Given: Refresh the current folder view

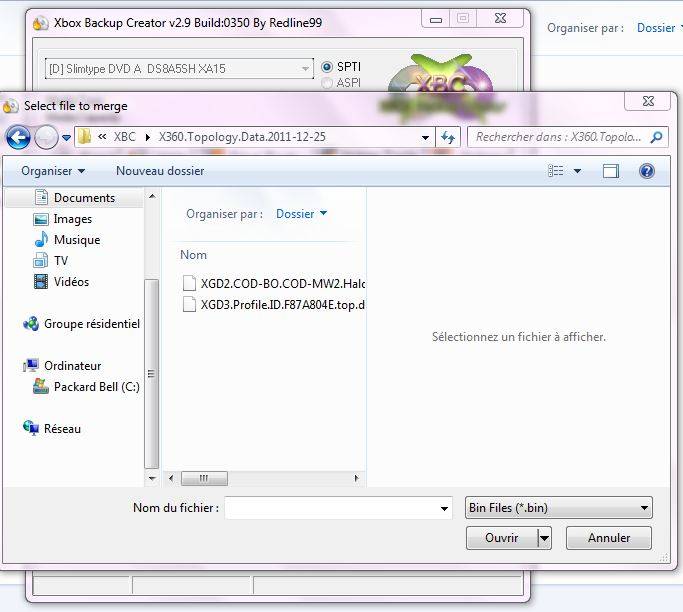Looking at the screenshot, I should [448, 138].
